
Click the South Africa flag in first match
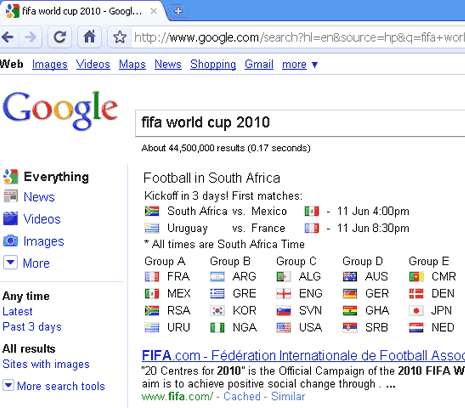tap(152, 211)
